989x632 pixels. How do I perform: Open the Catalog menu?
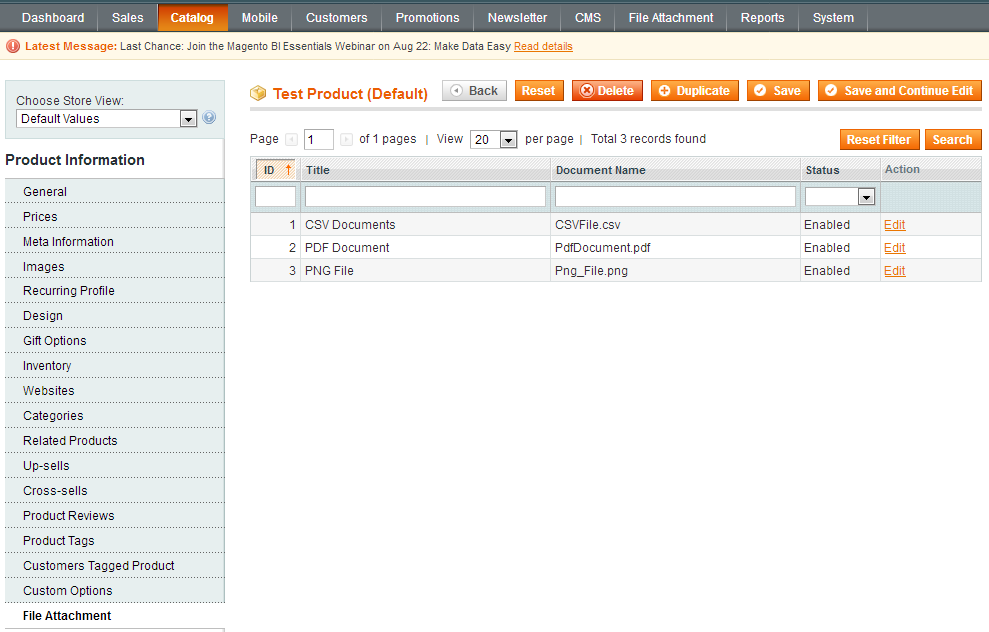pos(192,18)
